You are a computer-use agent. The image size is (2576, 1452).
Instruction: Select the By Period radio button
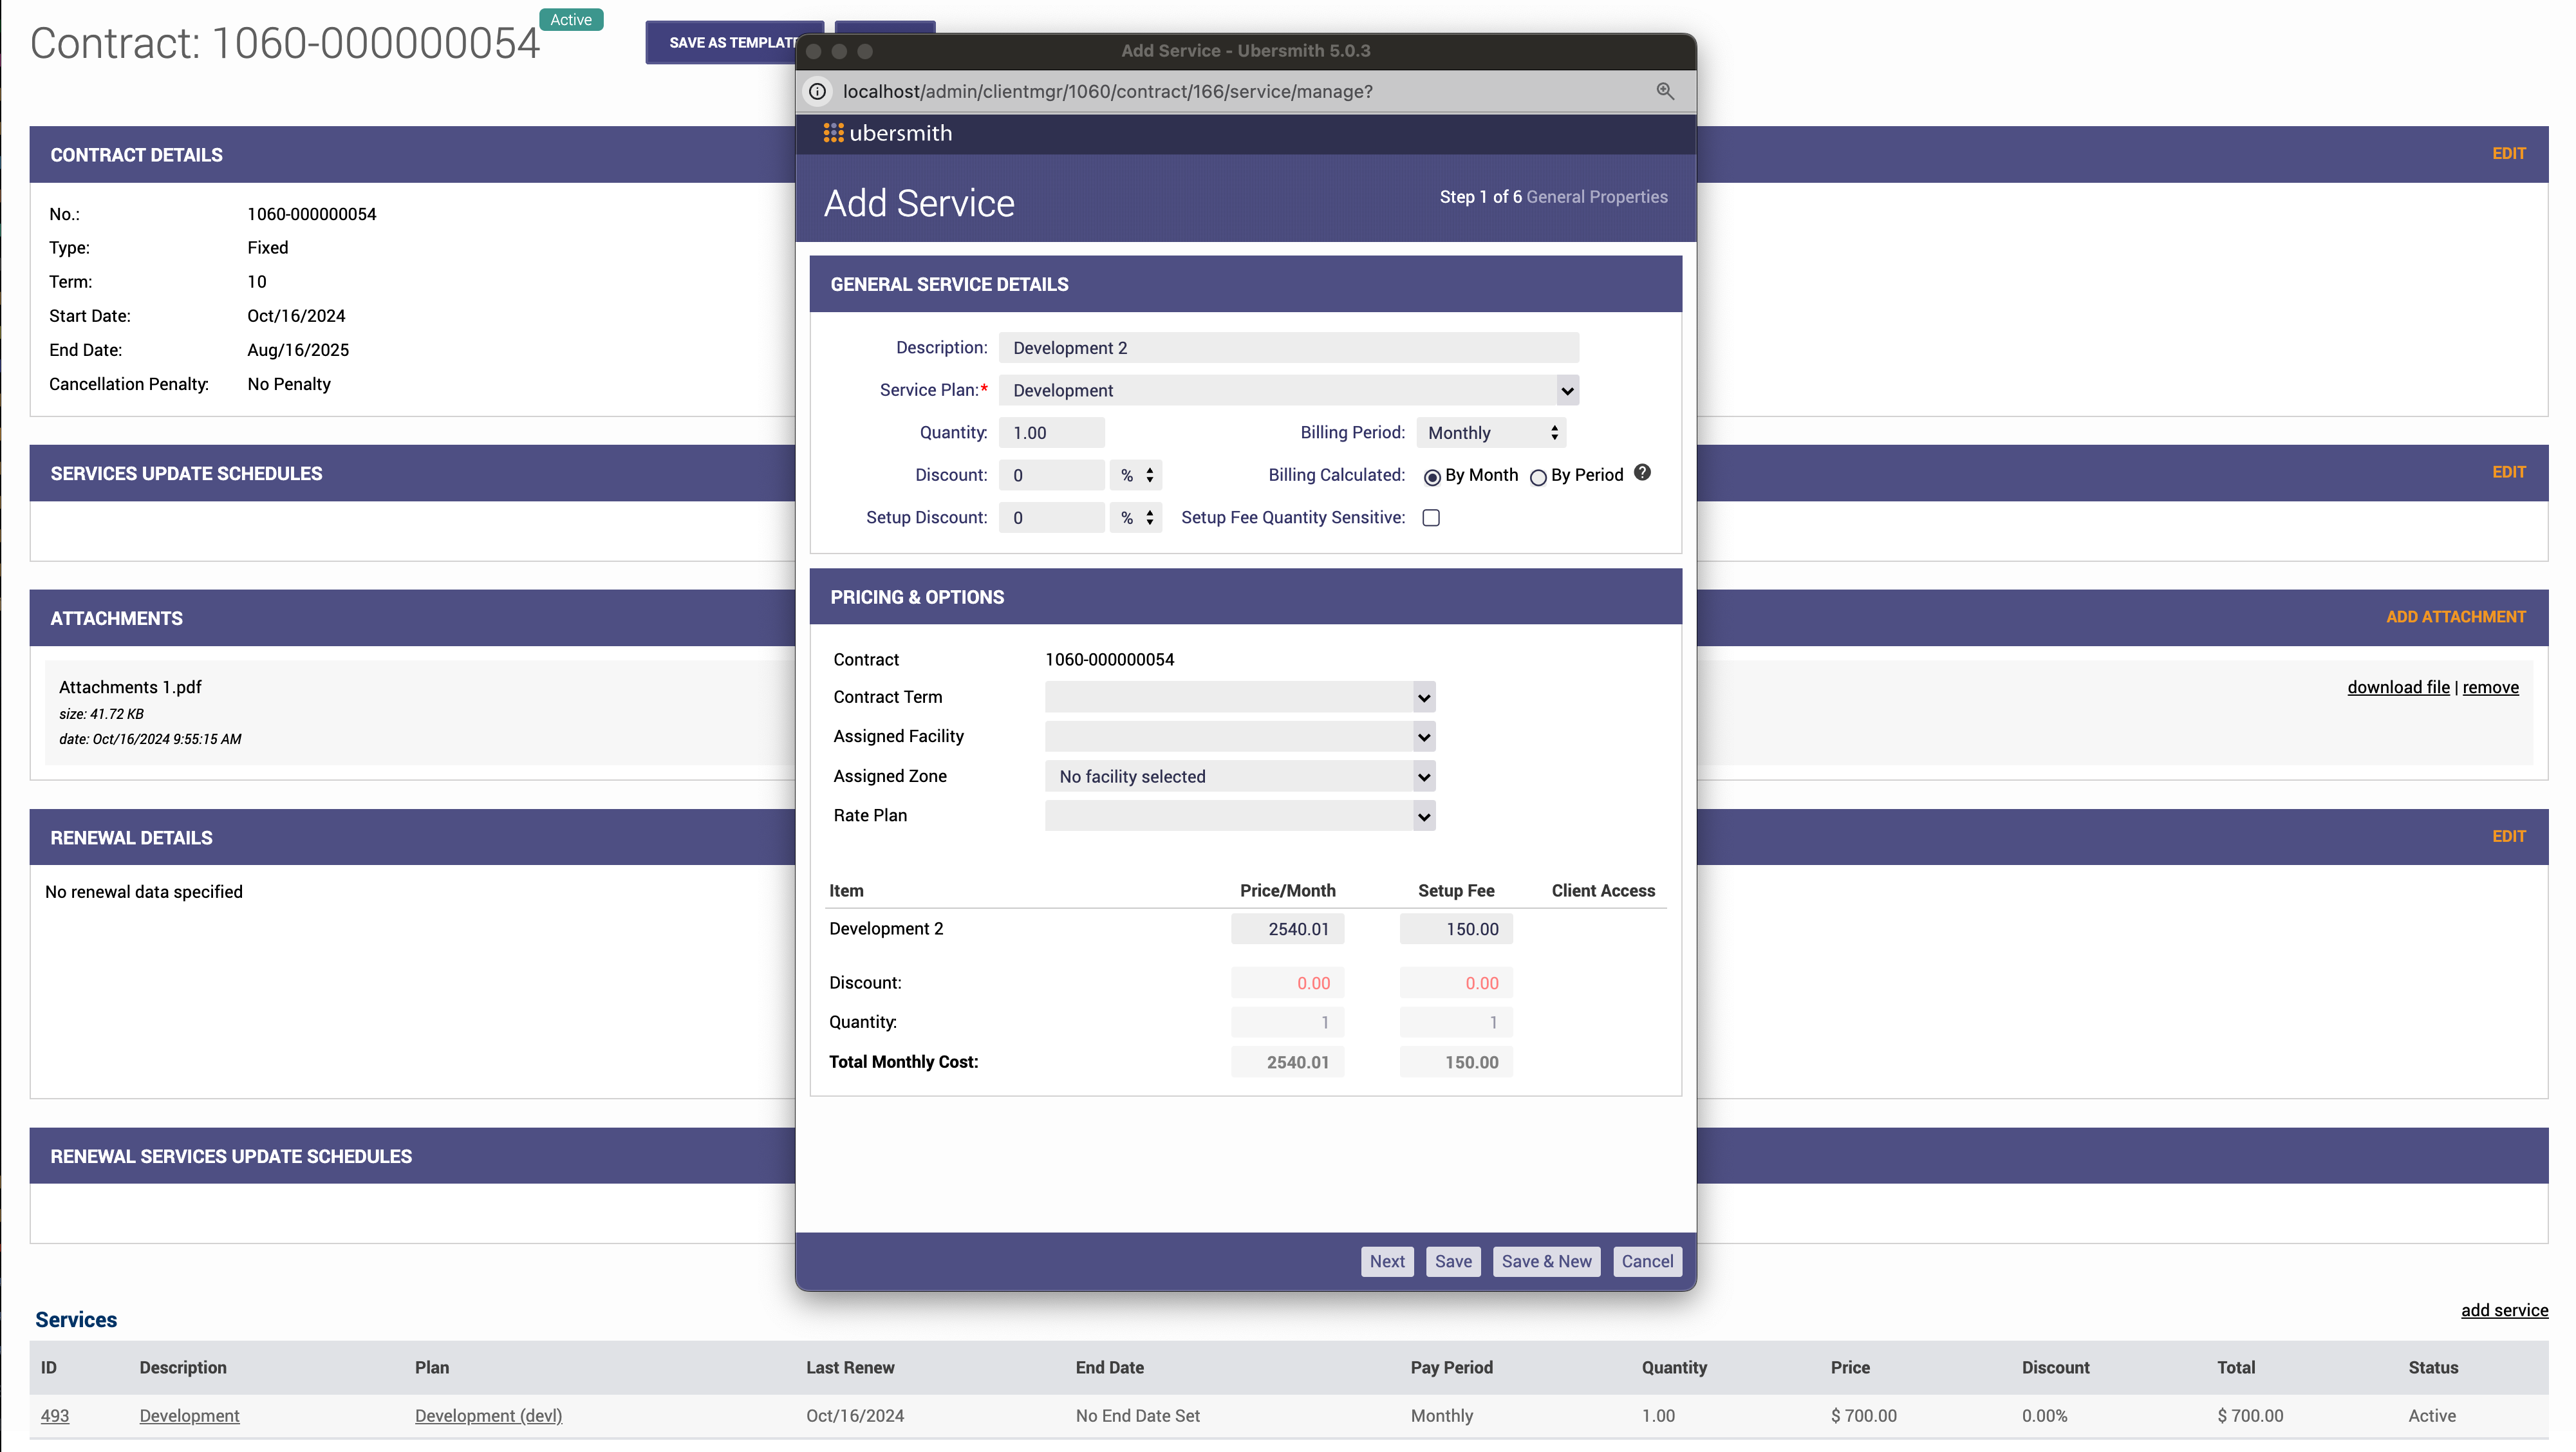pos(1538,477)
